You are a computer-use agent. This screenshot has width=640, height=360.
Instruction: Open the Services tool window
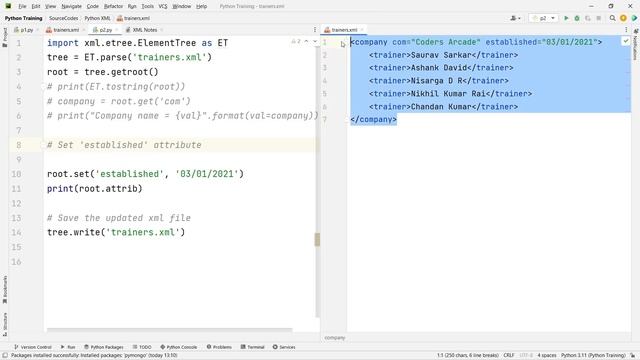(284, 347)
